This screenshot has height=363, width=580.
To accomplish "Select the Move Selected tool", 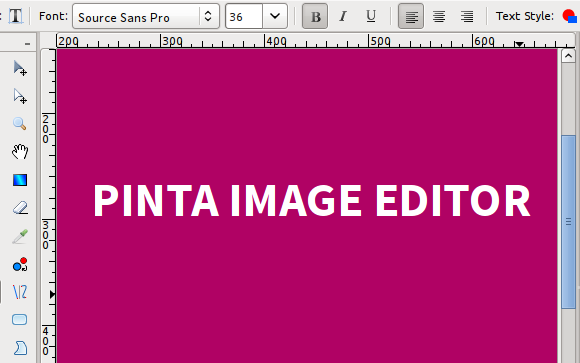I will [20, 68].
